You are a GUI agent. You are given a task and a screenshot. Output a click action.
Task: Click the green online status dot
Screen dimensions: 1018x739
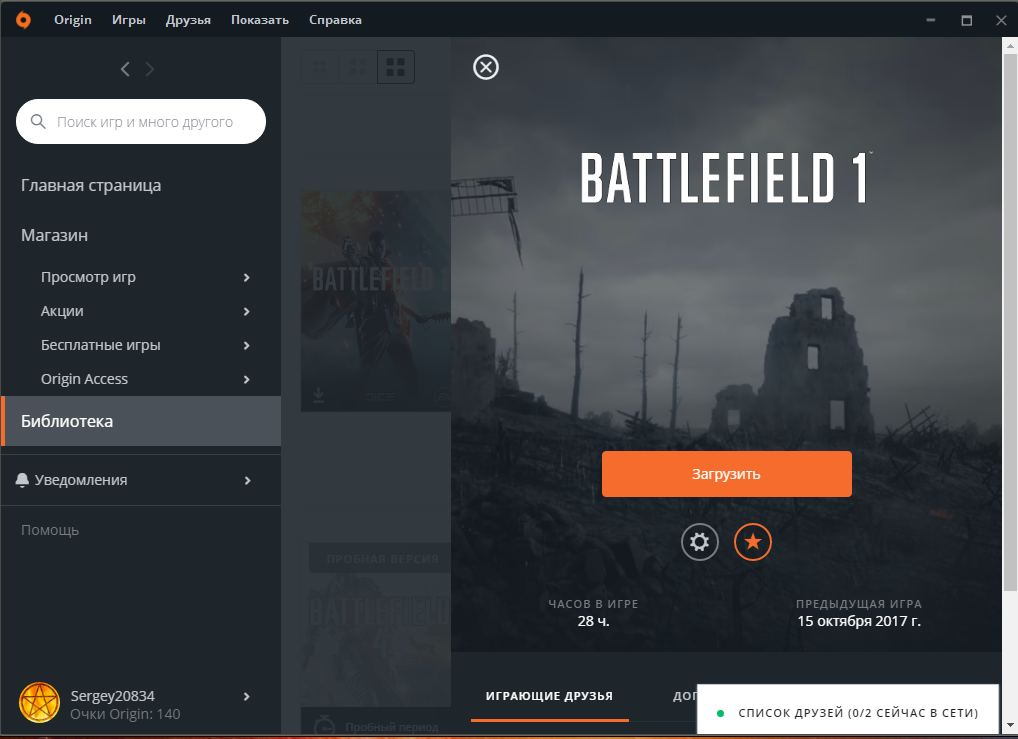[720, 713]
